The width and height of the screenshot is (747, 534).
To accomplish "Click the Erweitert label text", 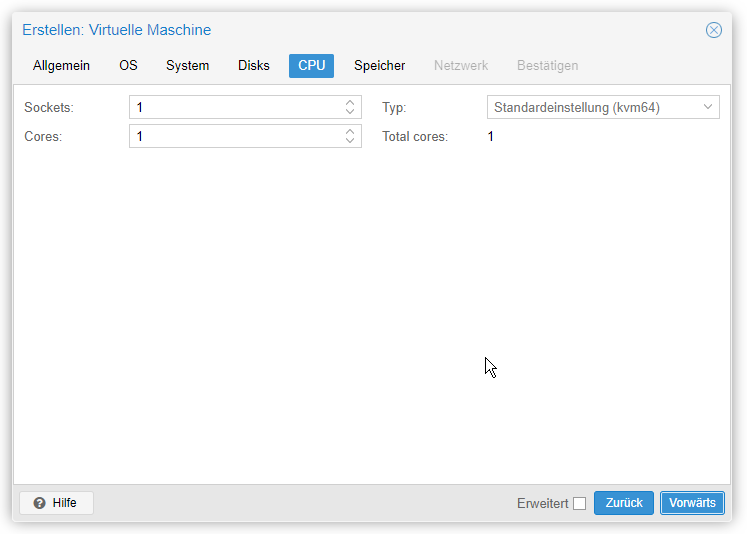I will [x=543, y=504].
